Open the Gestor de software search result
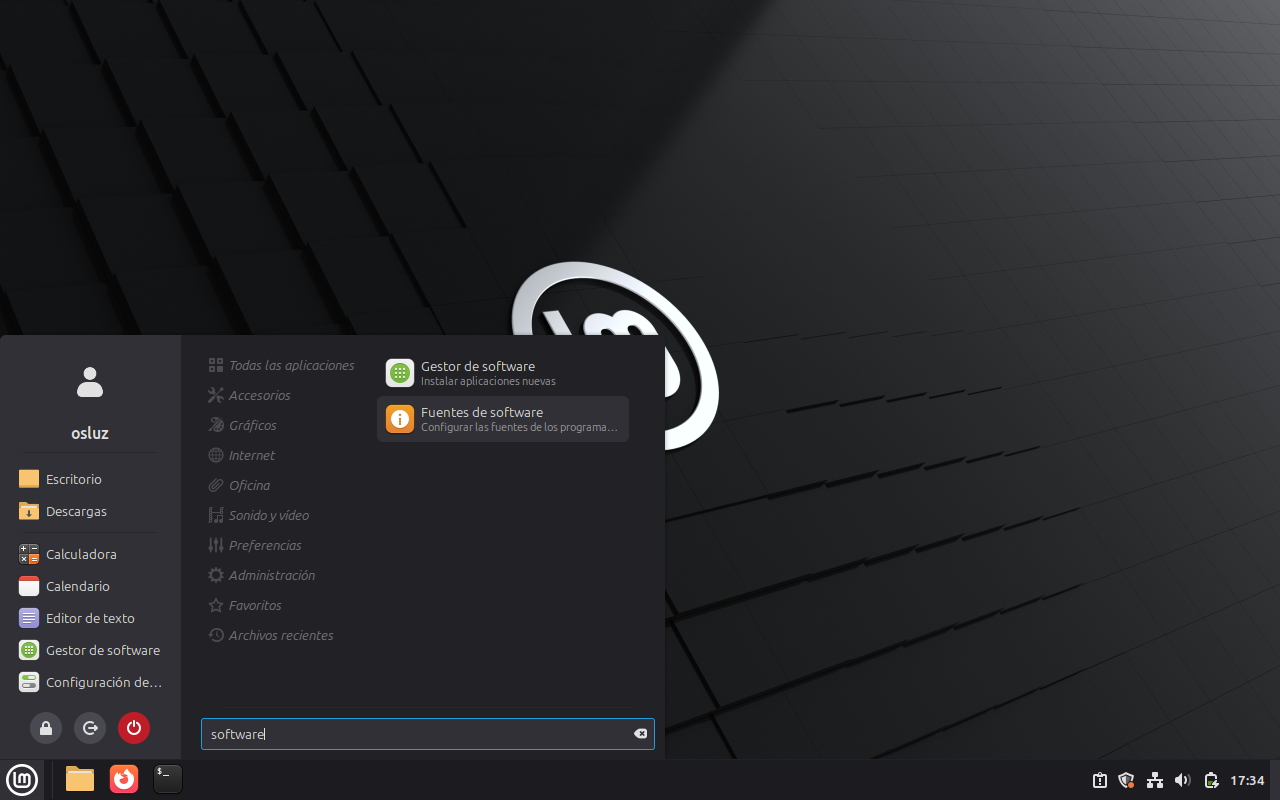 pyautogui.click(x=503, y=373)
